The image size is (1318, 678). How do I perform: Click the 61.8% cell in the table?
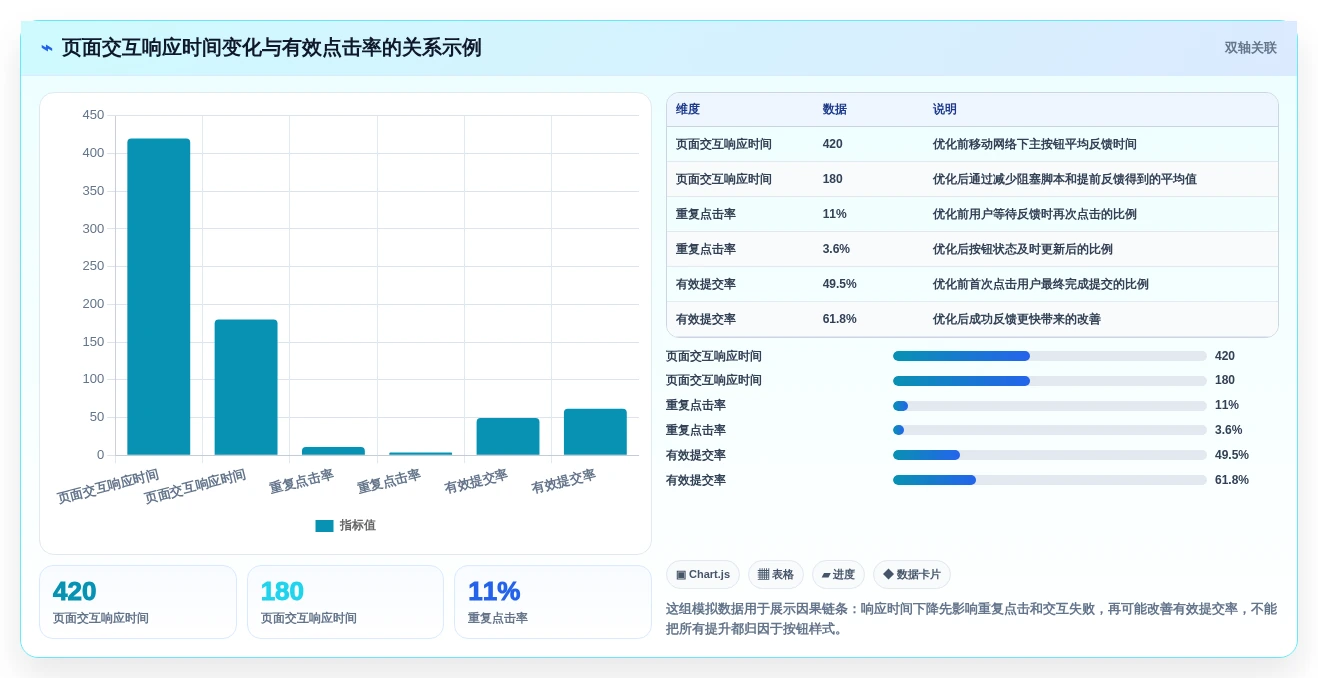[x=869, y=319]
